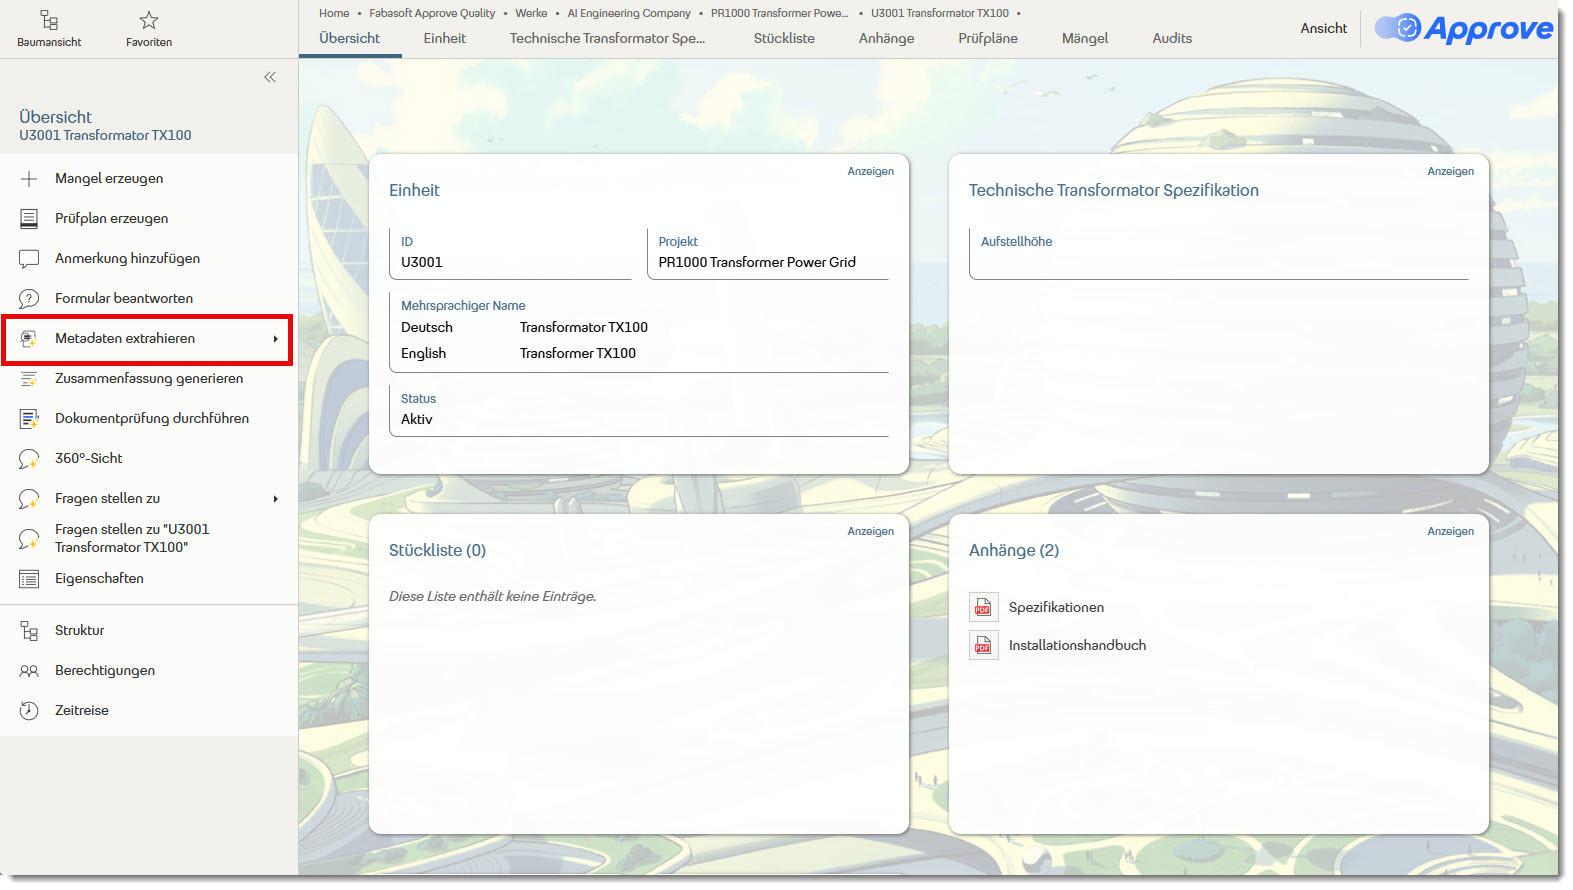Click Anzeigen on the Einheit card
Screen dimensions: 1573x890
pyautogui.click(x=871, y=171)
